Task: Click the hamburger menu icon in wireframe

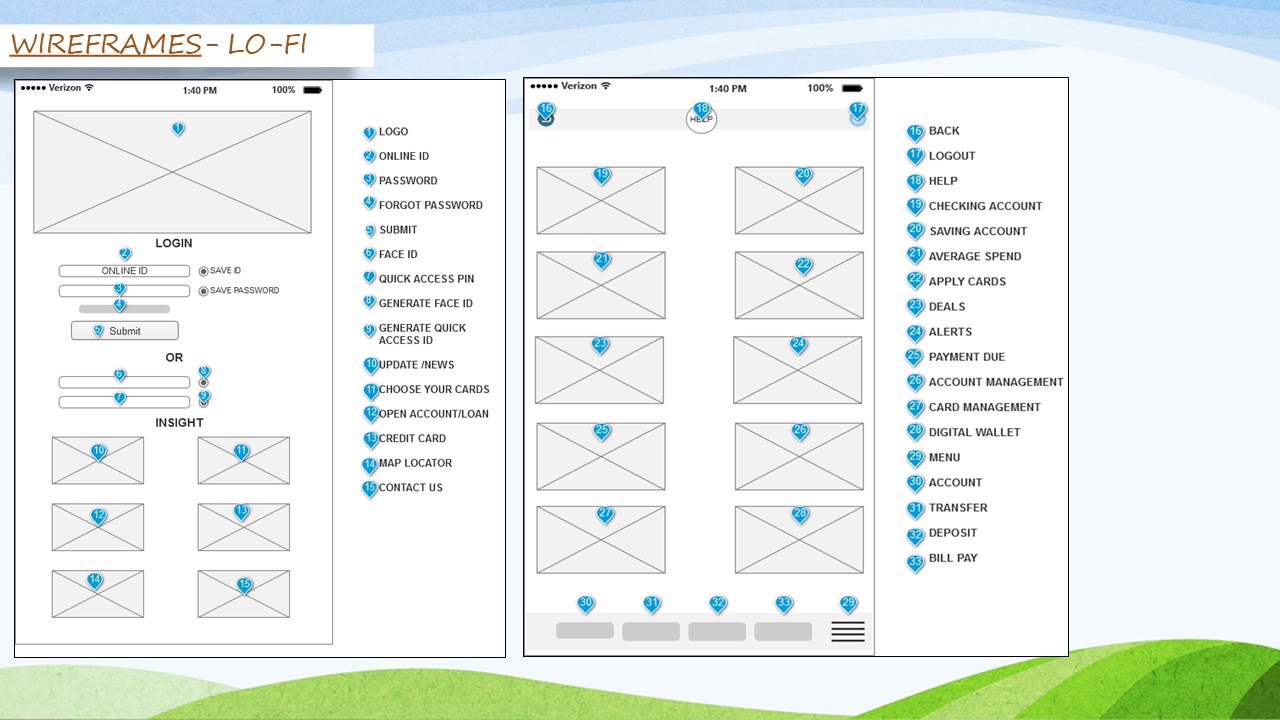Action: point(847,631)
